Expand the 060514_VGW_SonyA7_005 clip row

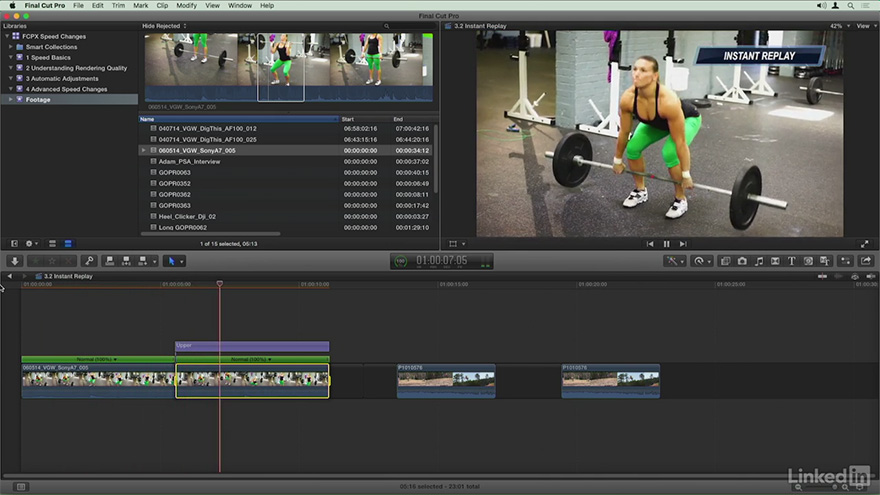(x=144, y=150)
